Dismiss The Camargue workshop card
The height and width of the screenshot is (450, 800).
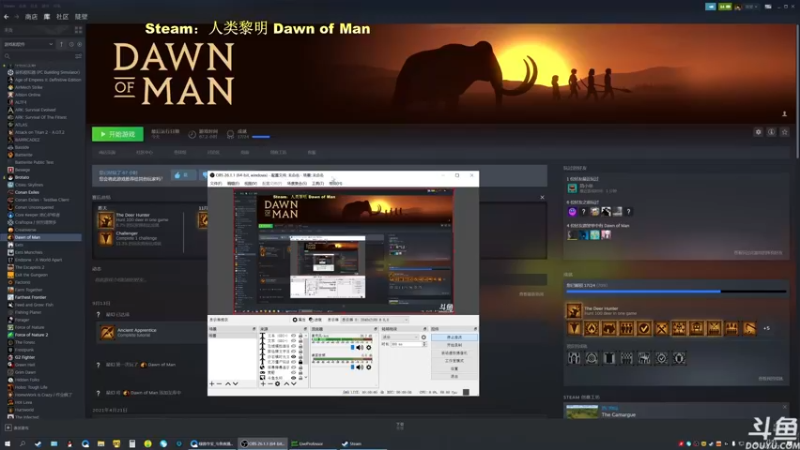(x=785, y=407)
